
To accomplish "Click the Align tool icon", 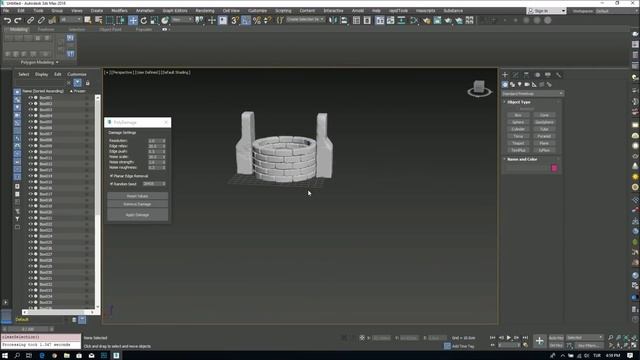I will click(344, 20).
